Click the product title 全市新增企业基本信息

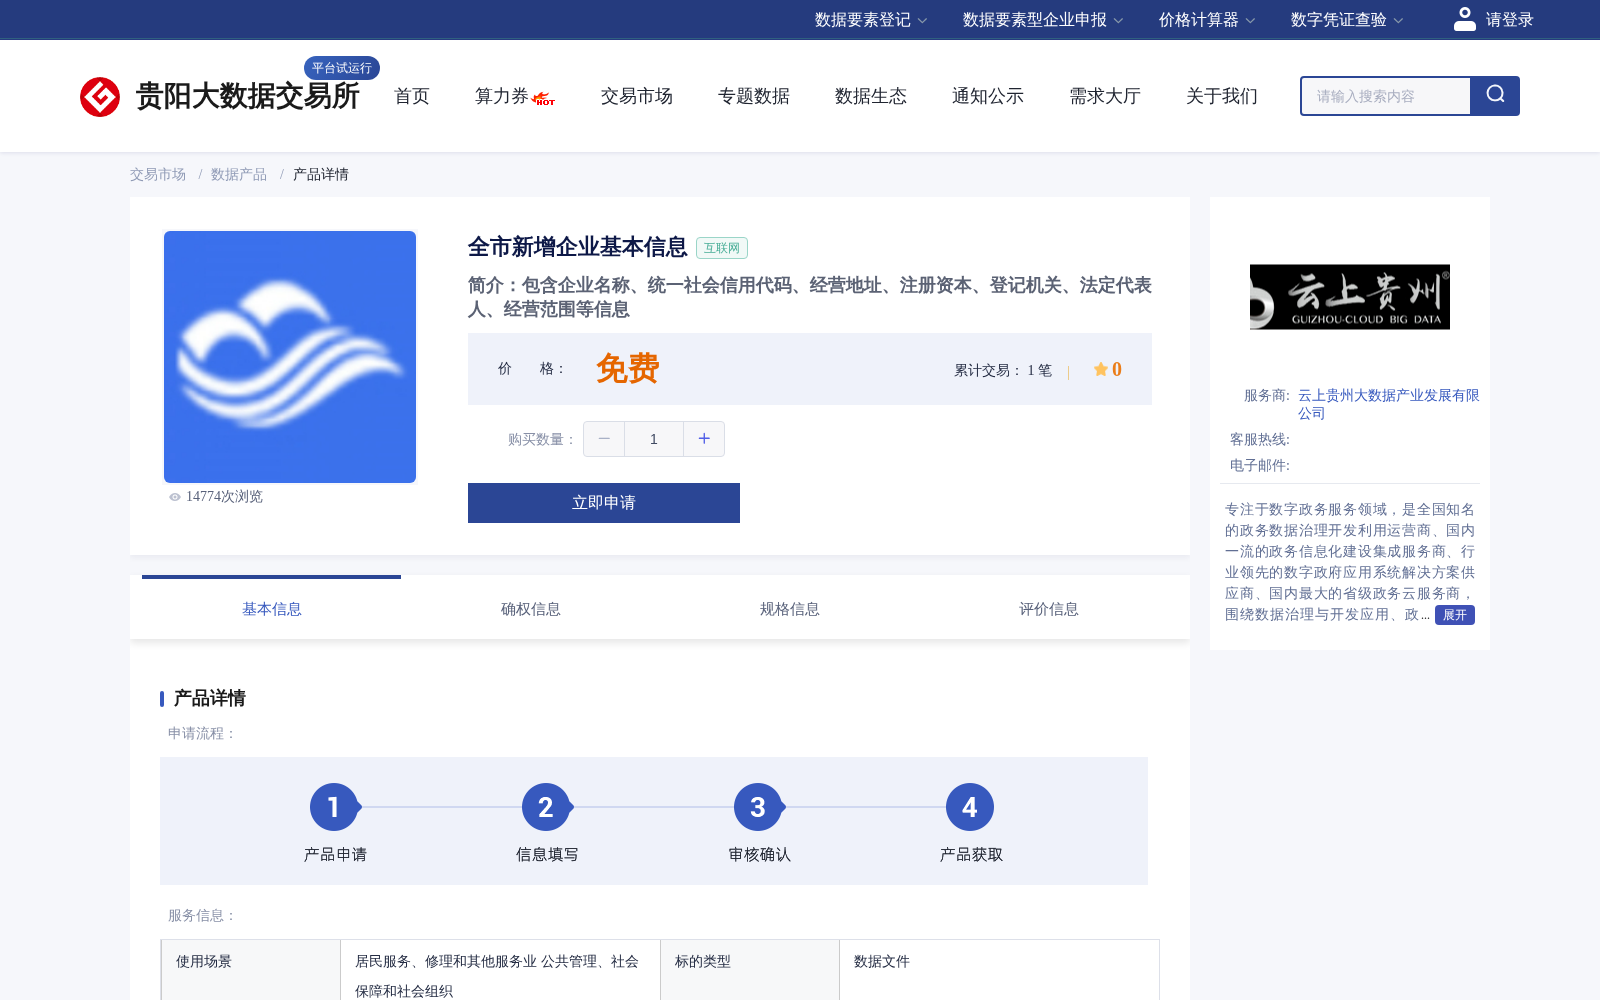pyautogui.click(x=578, y=247)
